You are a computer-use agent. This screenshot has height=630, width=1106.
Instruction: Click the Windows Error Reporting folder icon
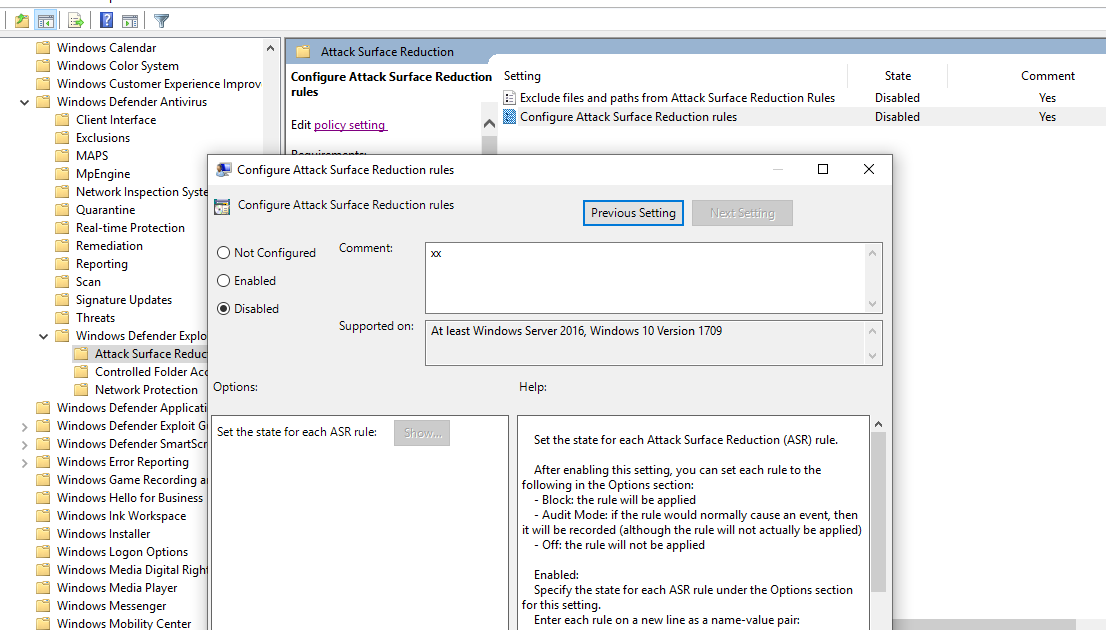coord(43,462)
